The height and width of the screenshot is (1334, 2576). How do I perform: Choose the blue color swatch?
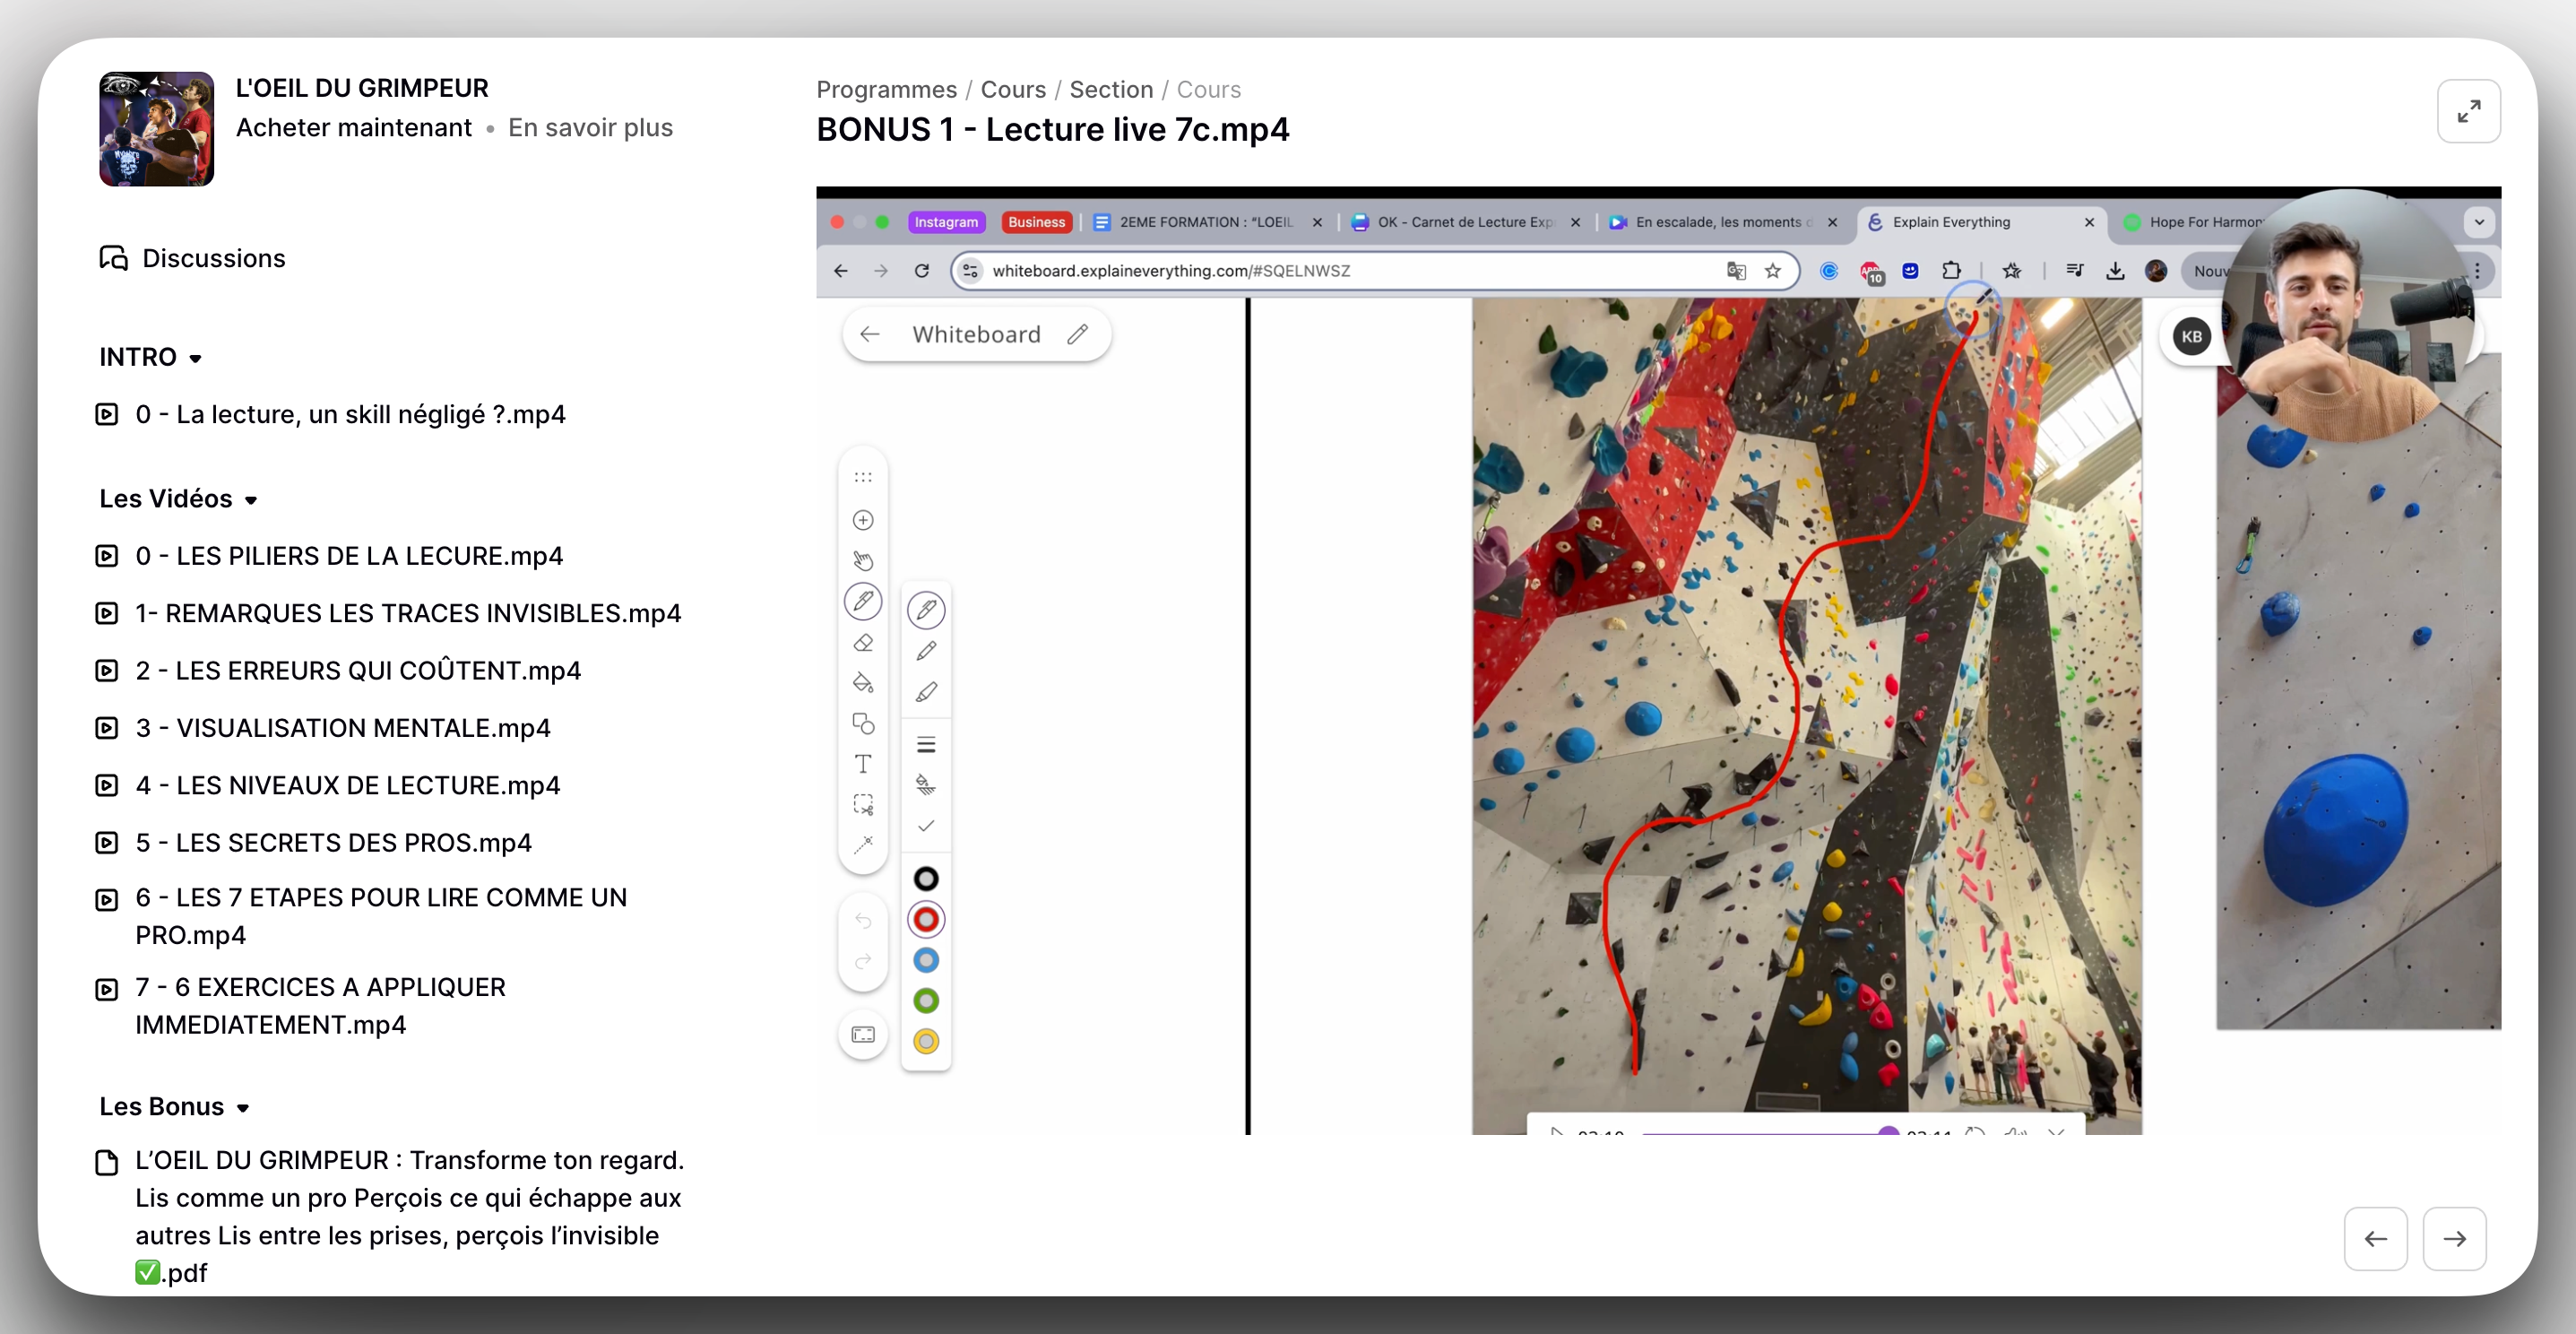926,960
